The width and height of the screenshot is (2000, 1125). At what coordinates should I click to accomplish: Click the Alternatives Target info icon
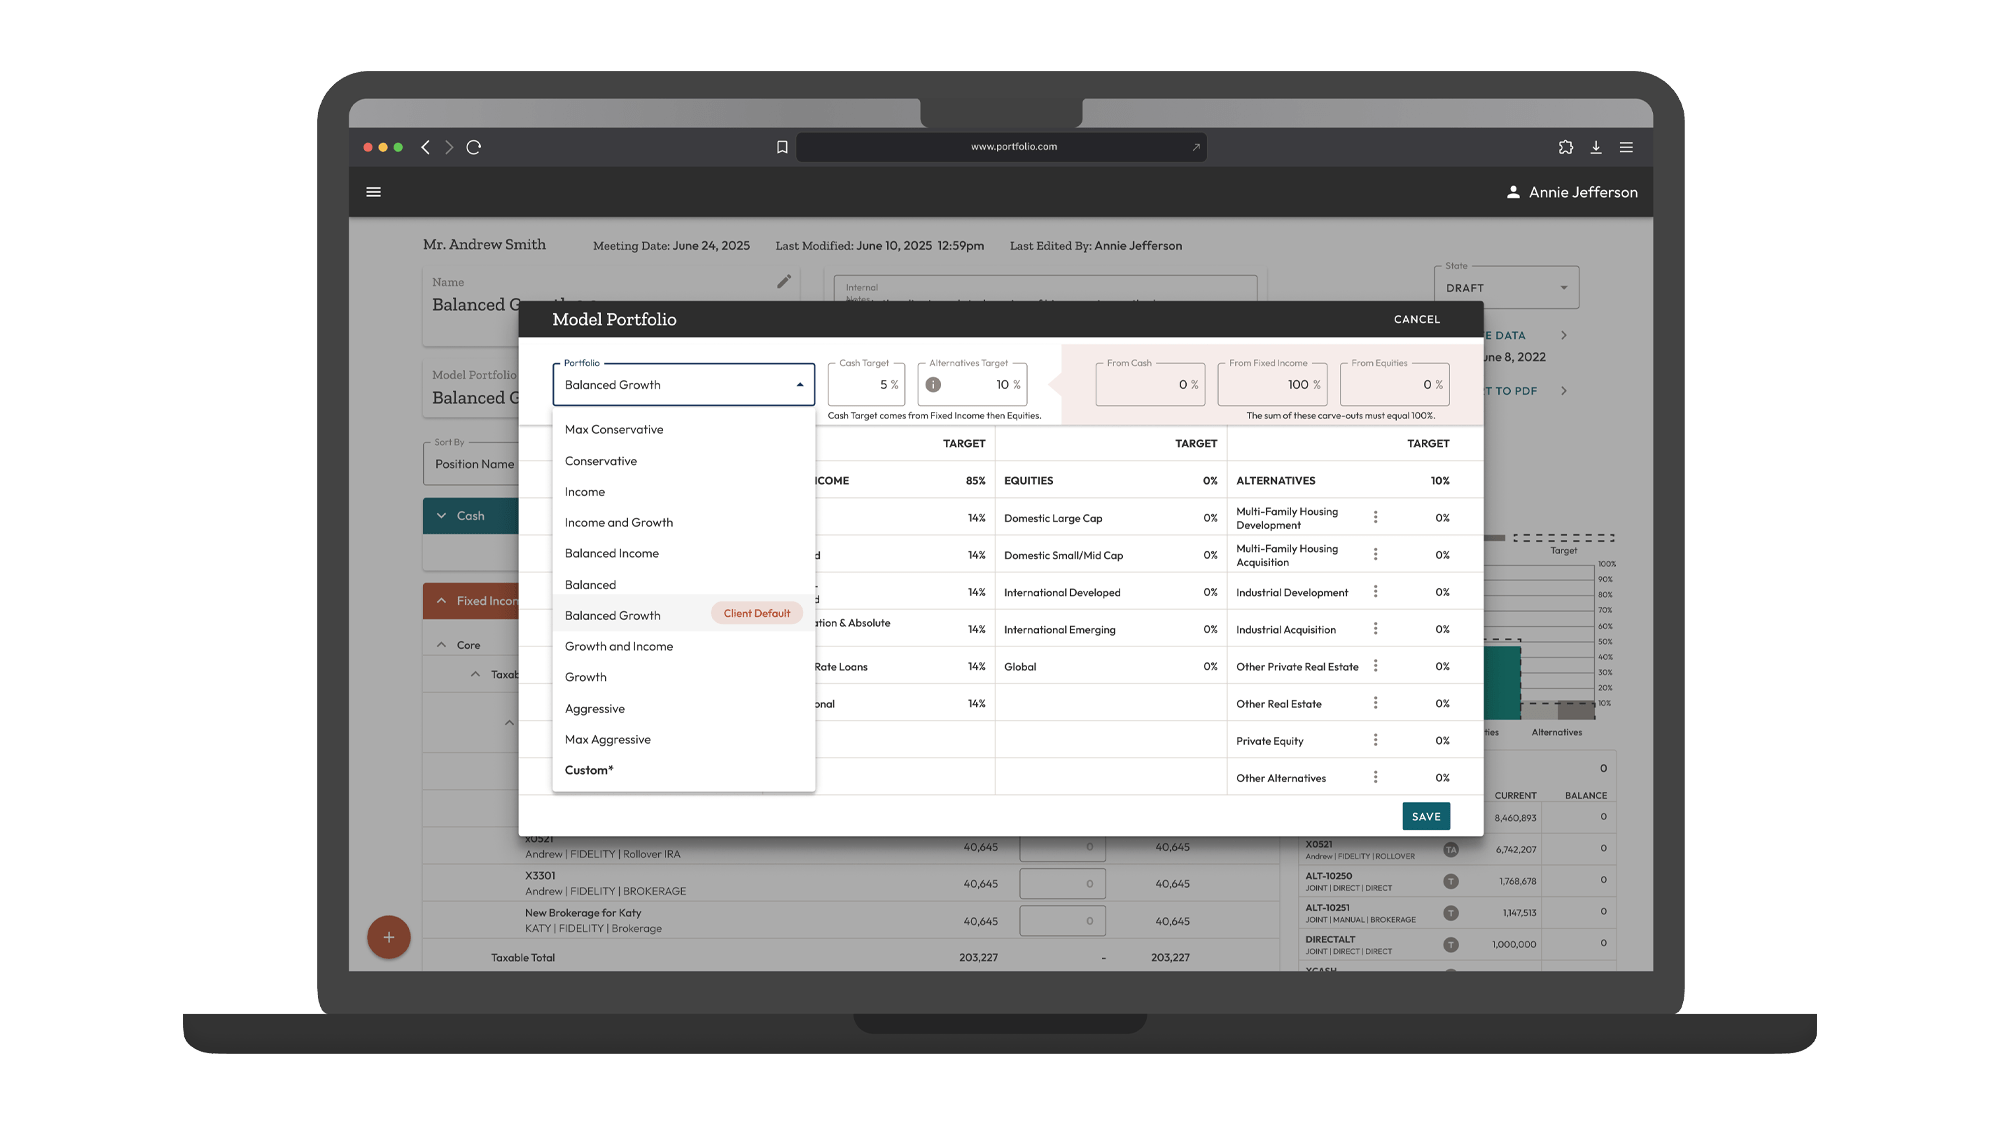(933, 385)
